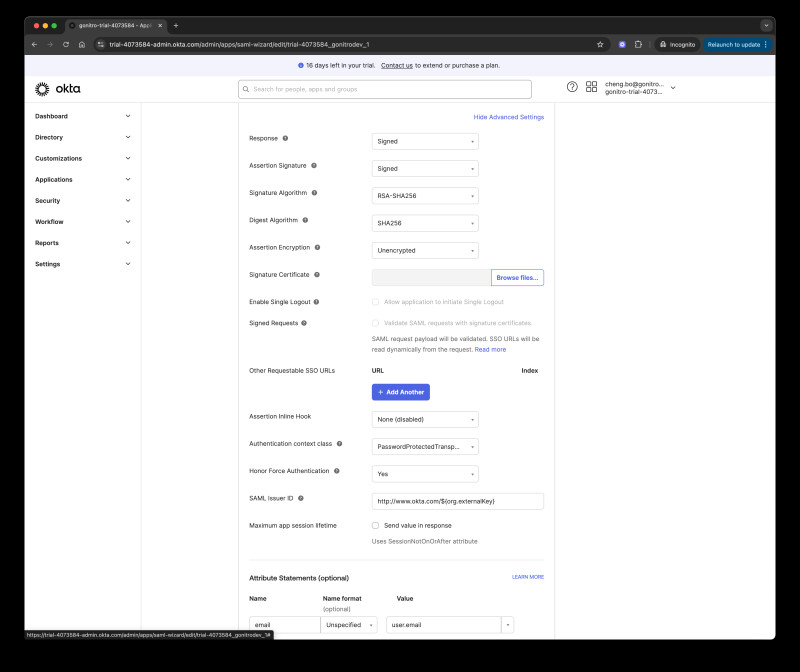Click Assertion Signature info icon
This screenshot has height=672, width=800.
[x=314, y=165]
